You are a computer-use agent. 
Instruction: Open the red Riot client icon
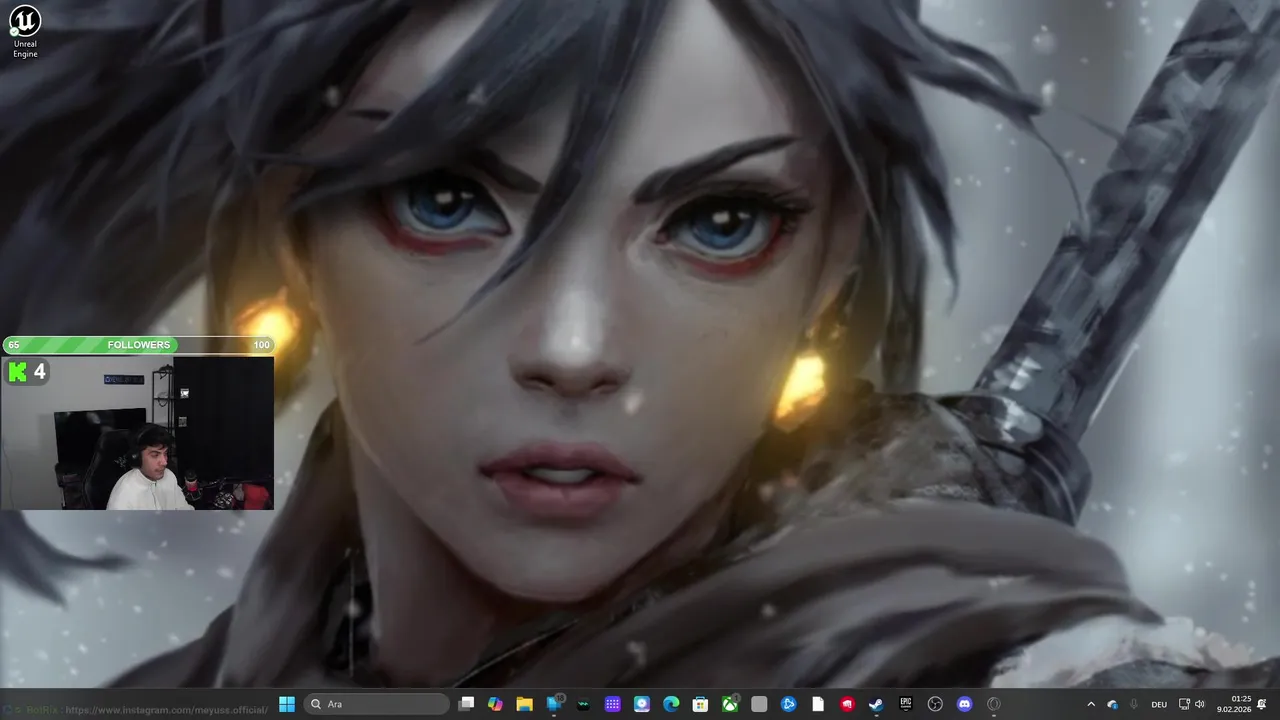847,704
